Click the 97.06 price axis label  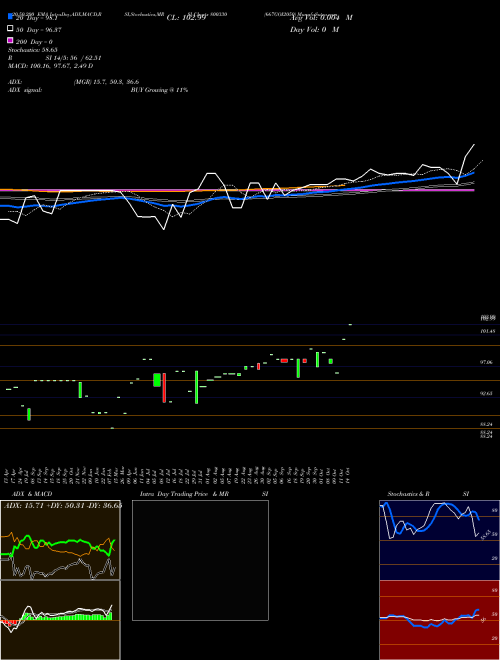(x=487, y=362)
